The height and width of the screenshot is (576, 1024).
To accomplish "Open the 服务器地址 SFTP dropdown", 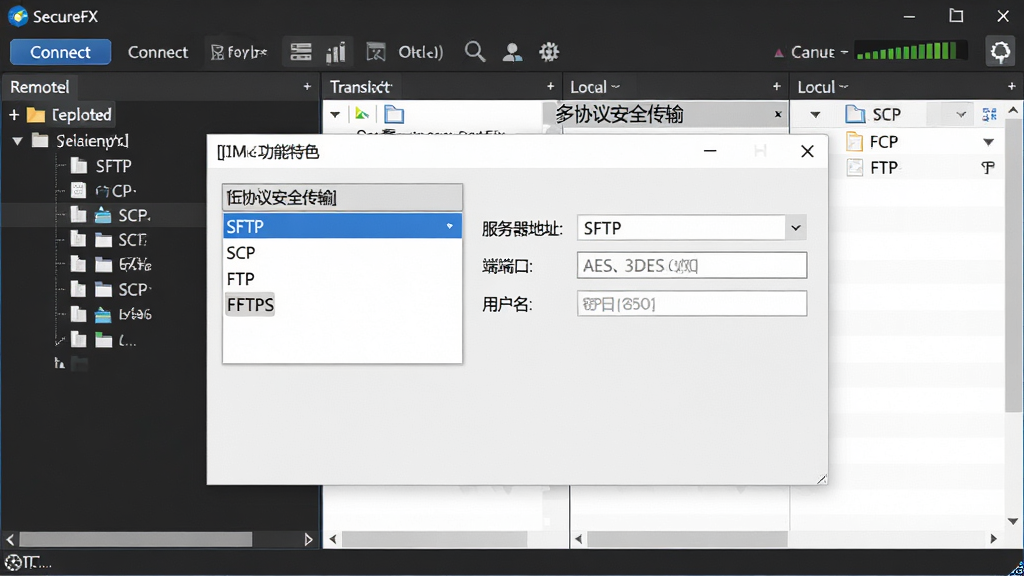I will pyautogui.click(x=795, y=228).
